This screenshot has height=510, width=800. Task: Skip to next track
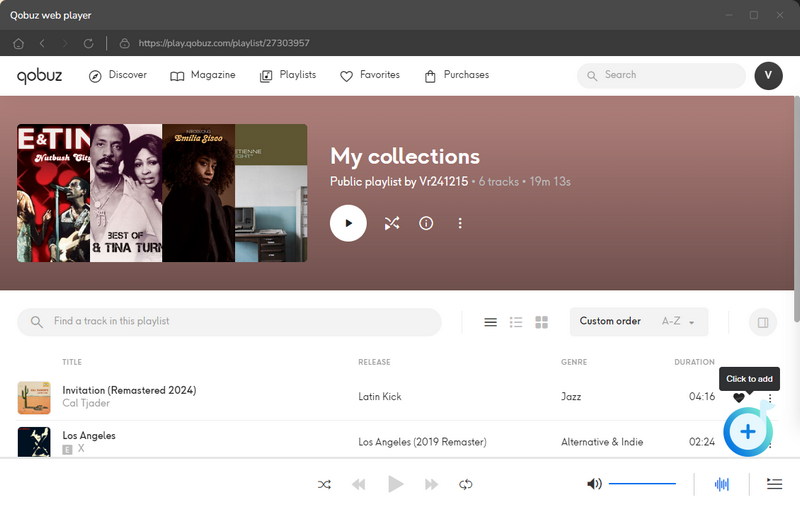click(x=431, y=484)
